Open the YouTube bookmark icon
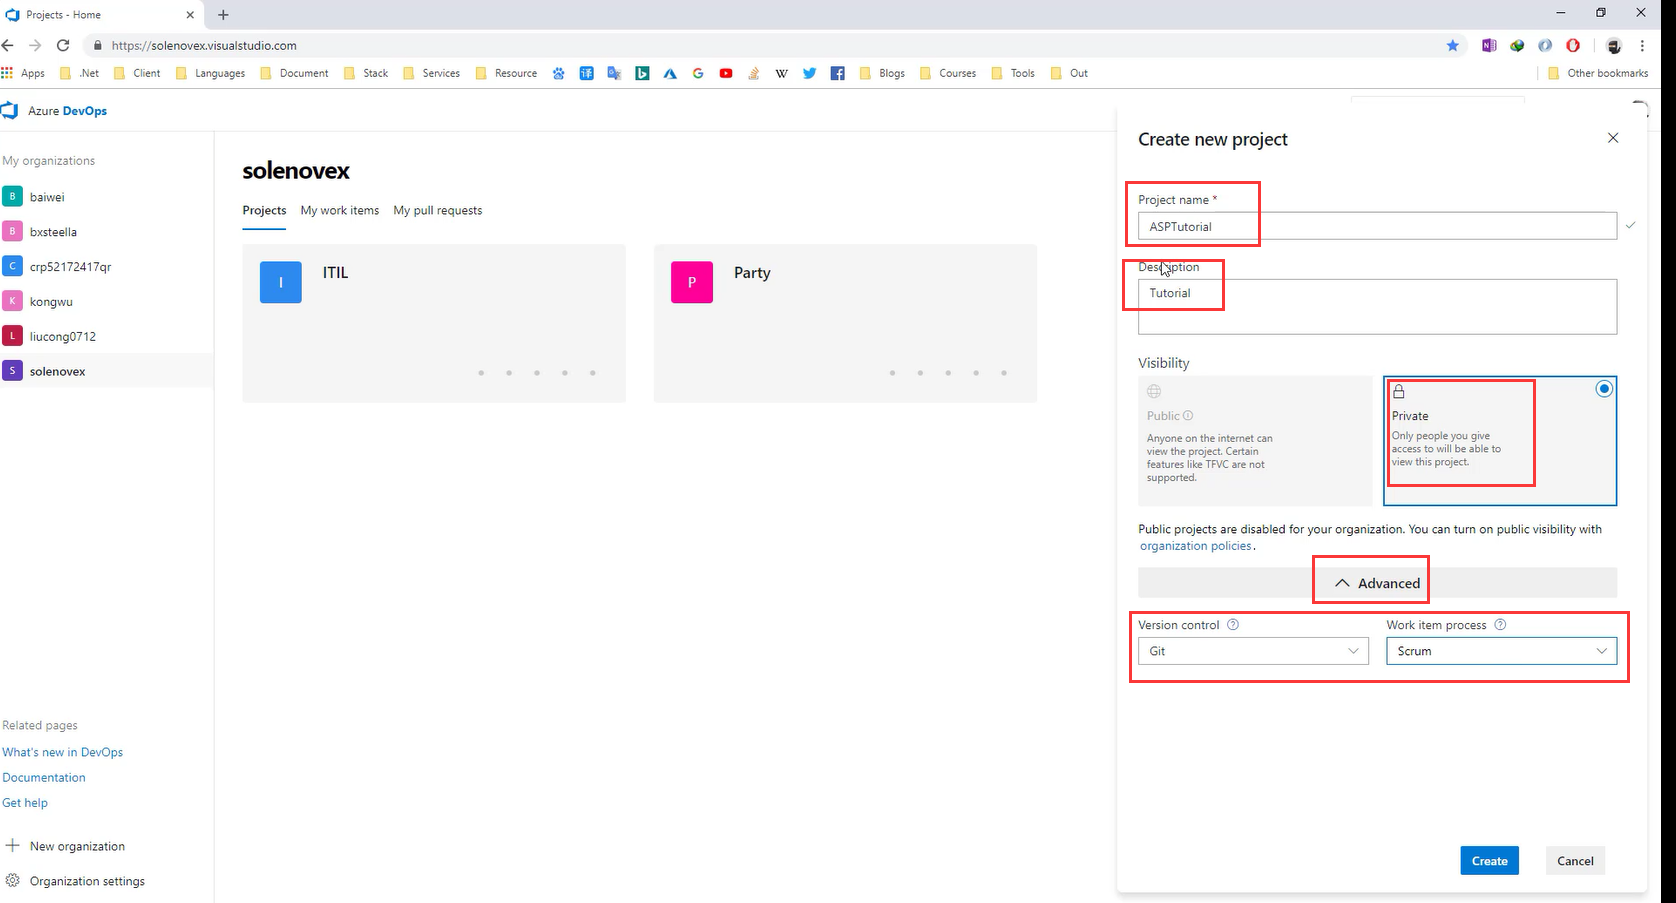Screen dimensions: 1676x903 click(x=726, y=73)
